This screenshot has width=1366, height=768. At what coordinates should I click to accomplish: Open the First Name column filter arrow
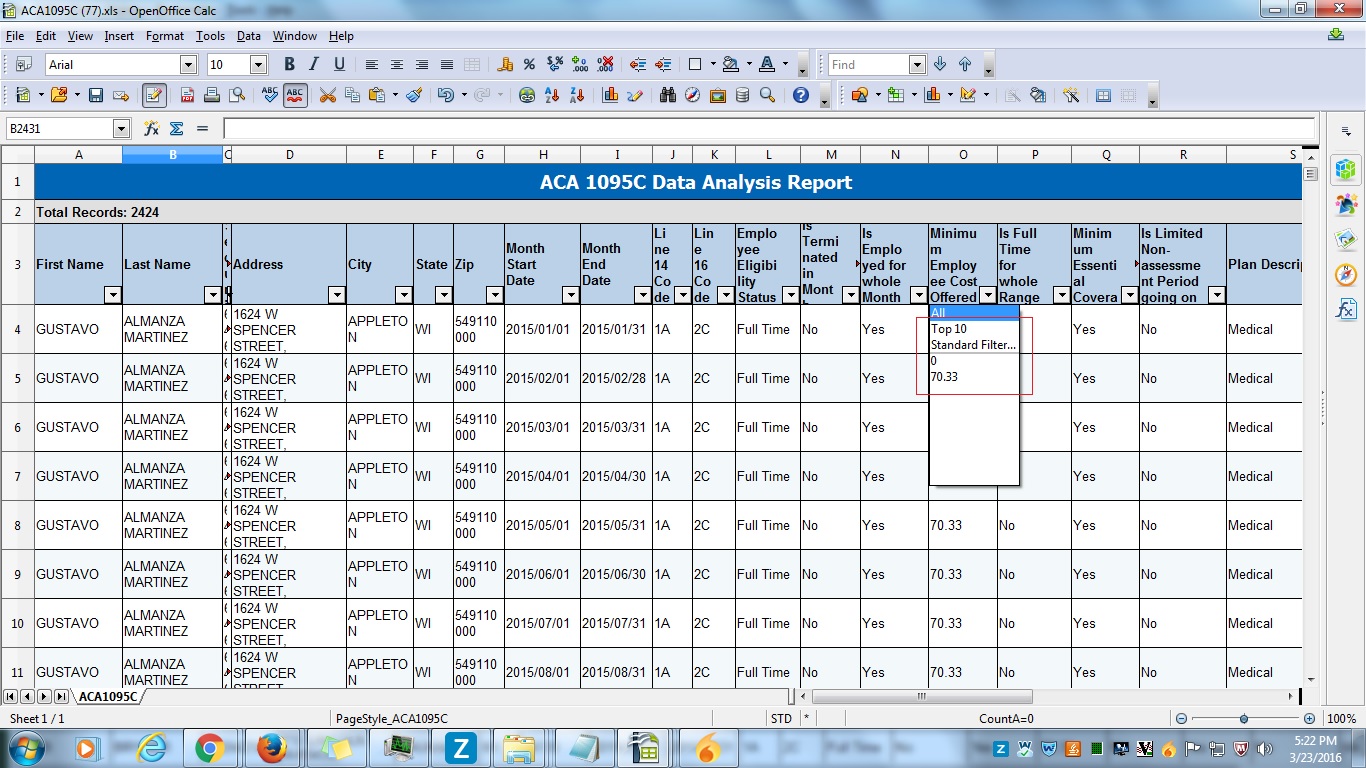112,295
